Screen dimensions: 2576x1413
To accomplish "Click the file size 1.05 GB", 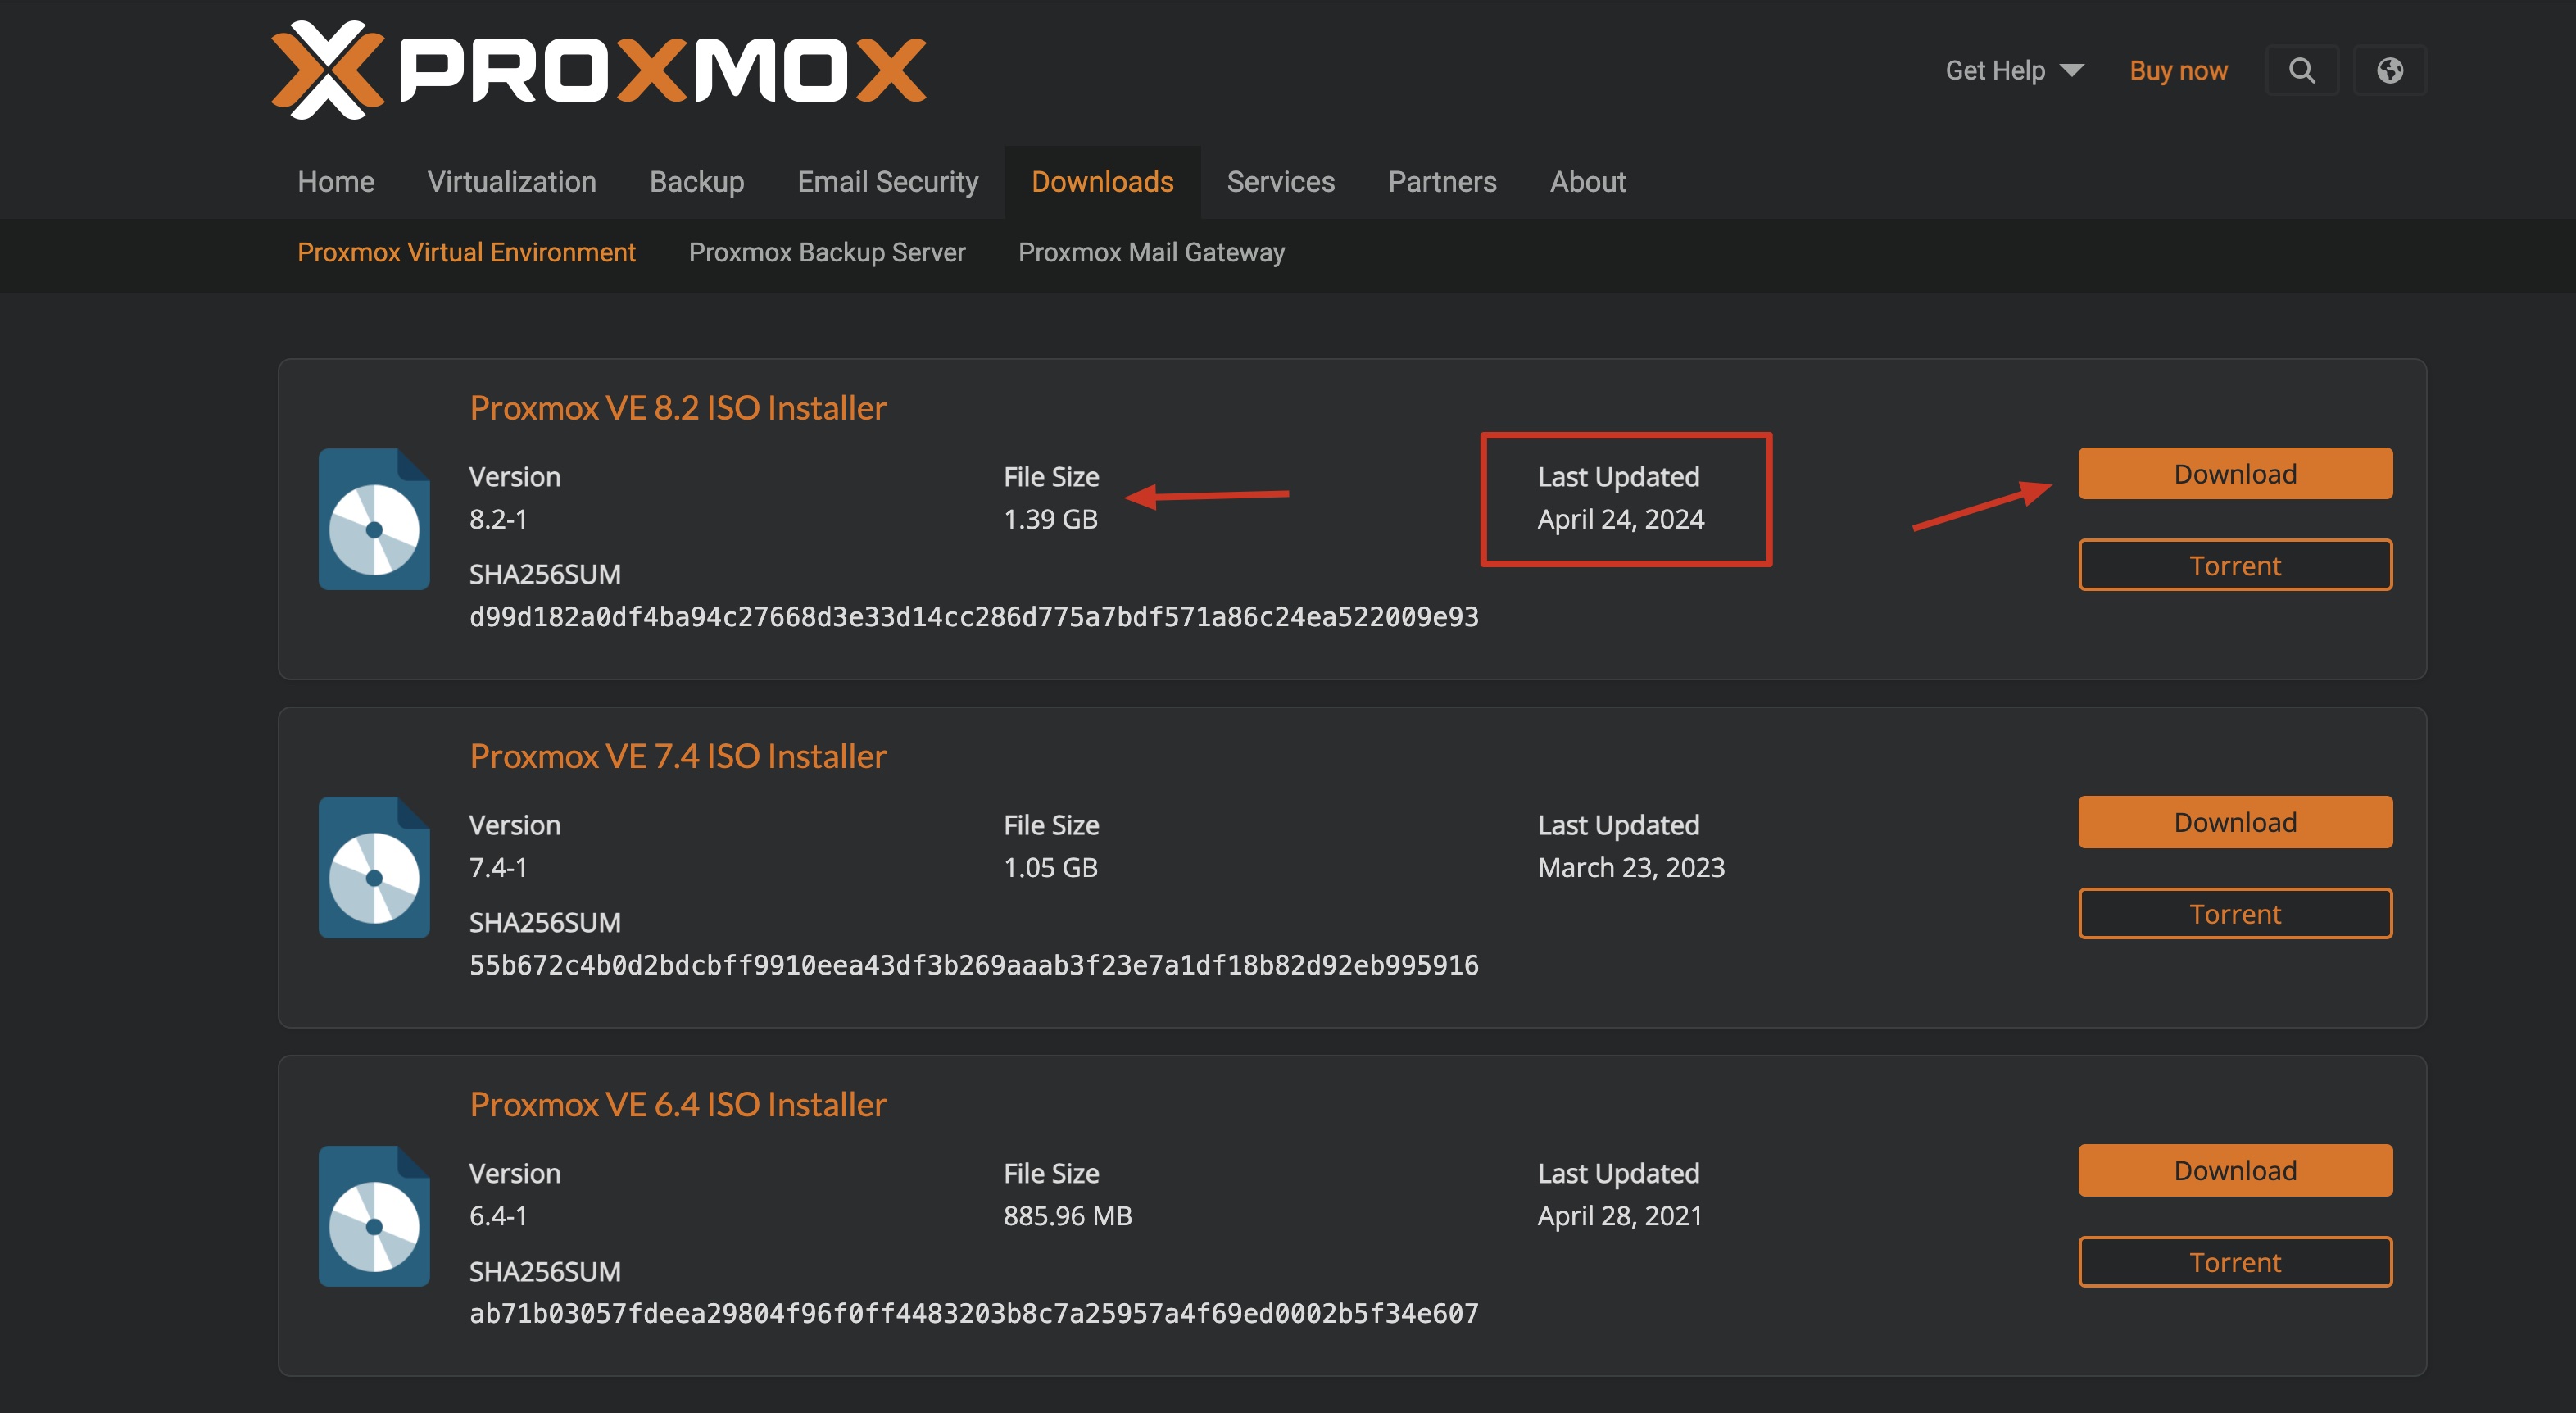I will 1050,867.
